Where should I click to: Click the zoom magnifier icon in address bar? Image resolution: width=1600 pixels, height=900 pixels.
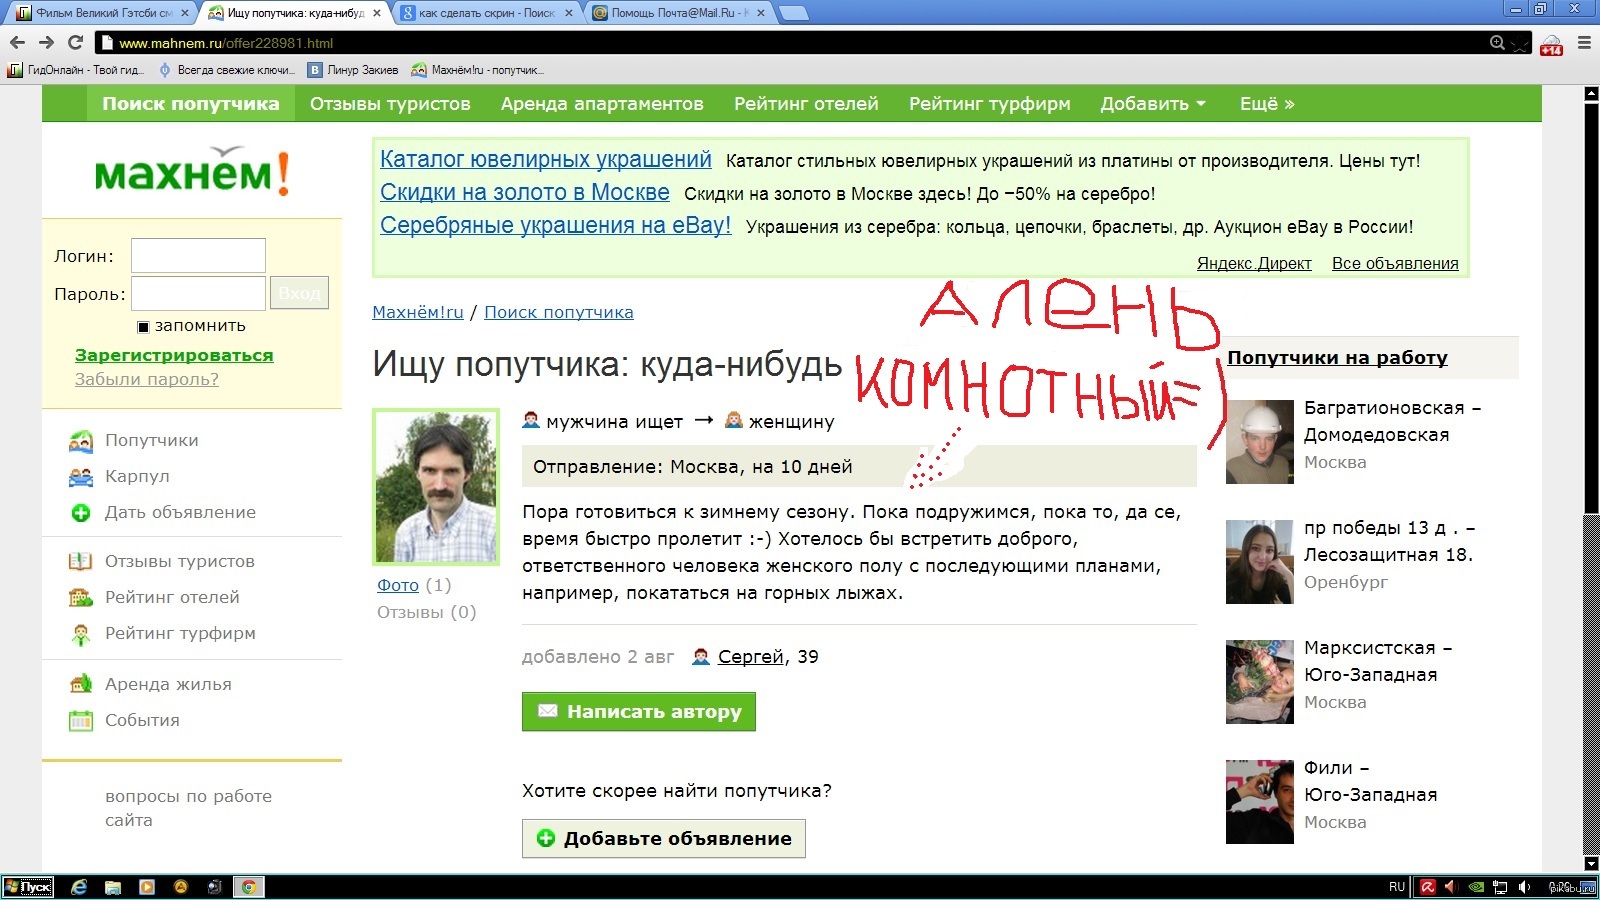click(x=1497, y=43)
